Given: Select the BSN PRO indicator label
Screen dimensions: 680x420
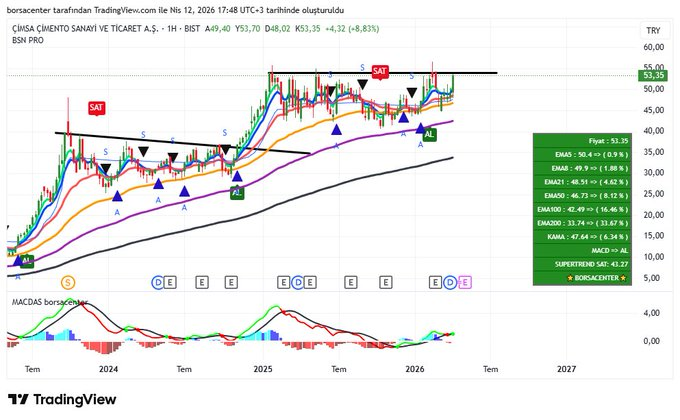Looking at the screenshot, I should 28,40.
